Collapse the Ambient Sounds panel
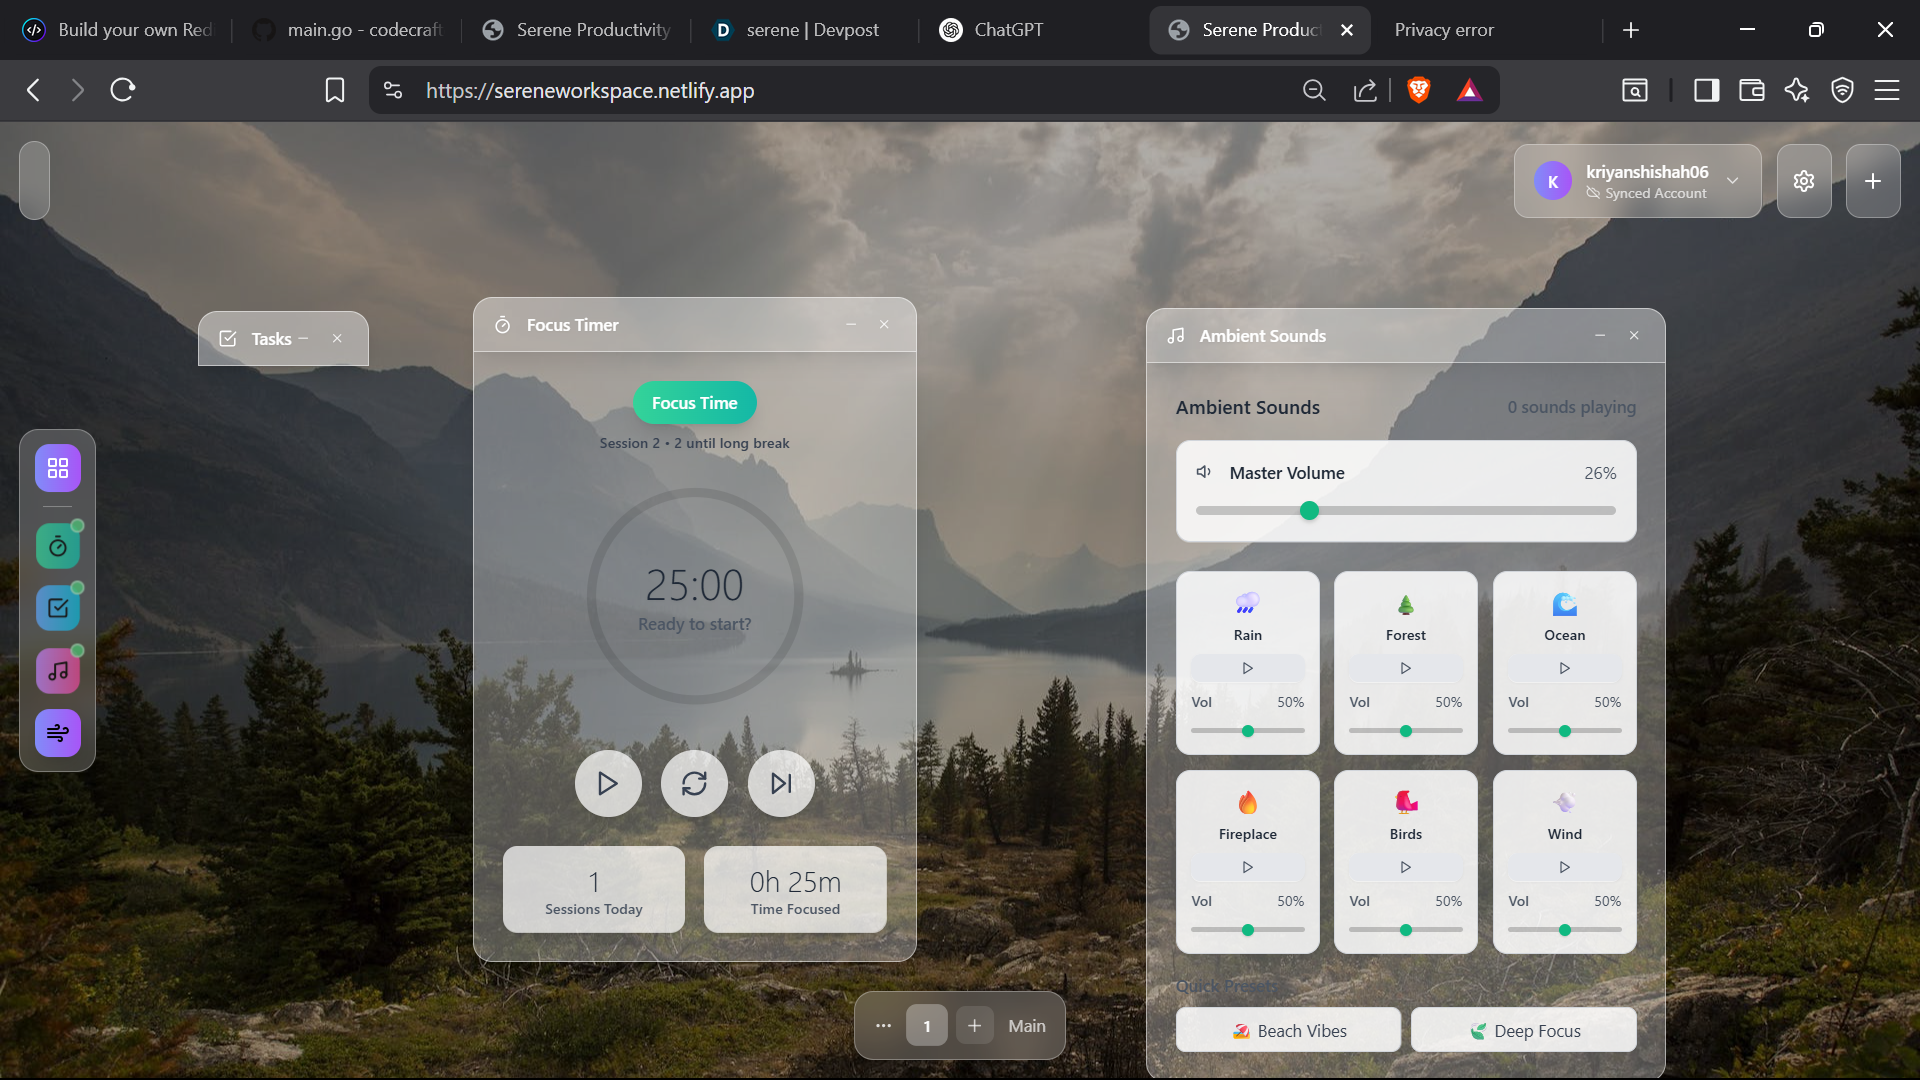 [1600, 336]
